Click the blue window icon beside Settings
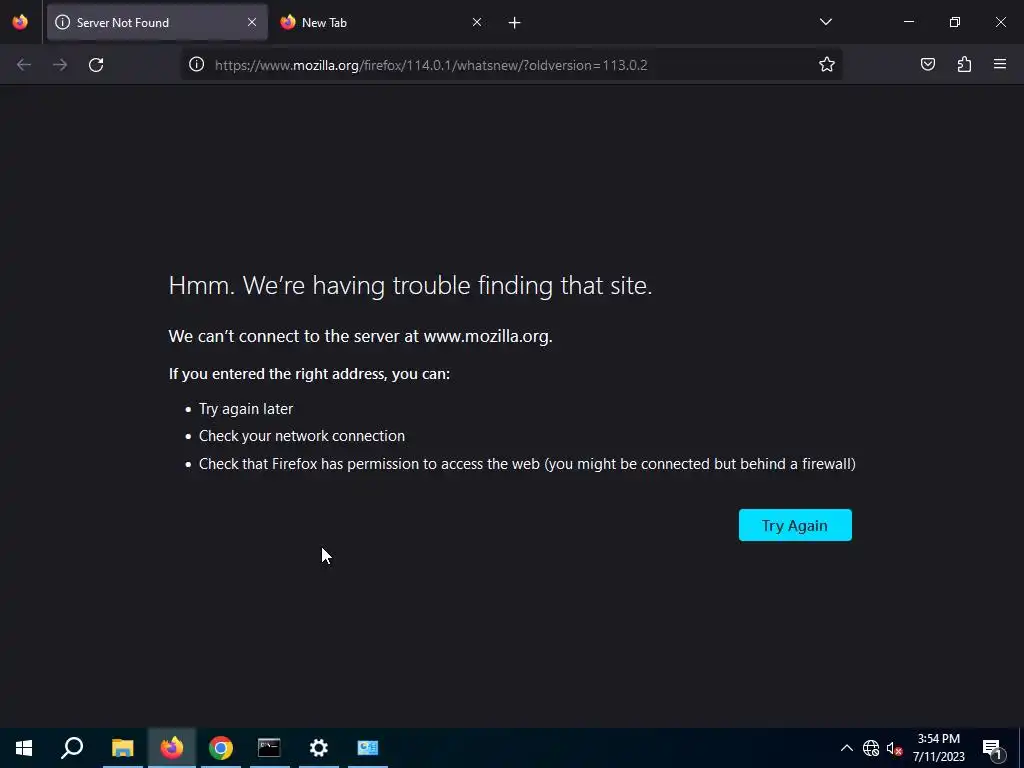 click(368, 748)
